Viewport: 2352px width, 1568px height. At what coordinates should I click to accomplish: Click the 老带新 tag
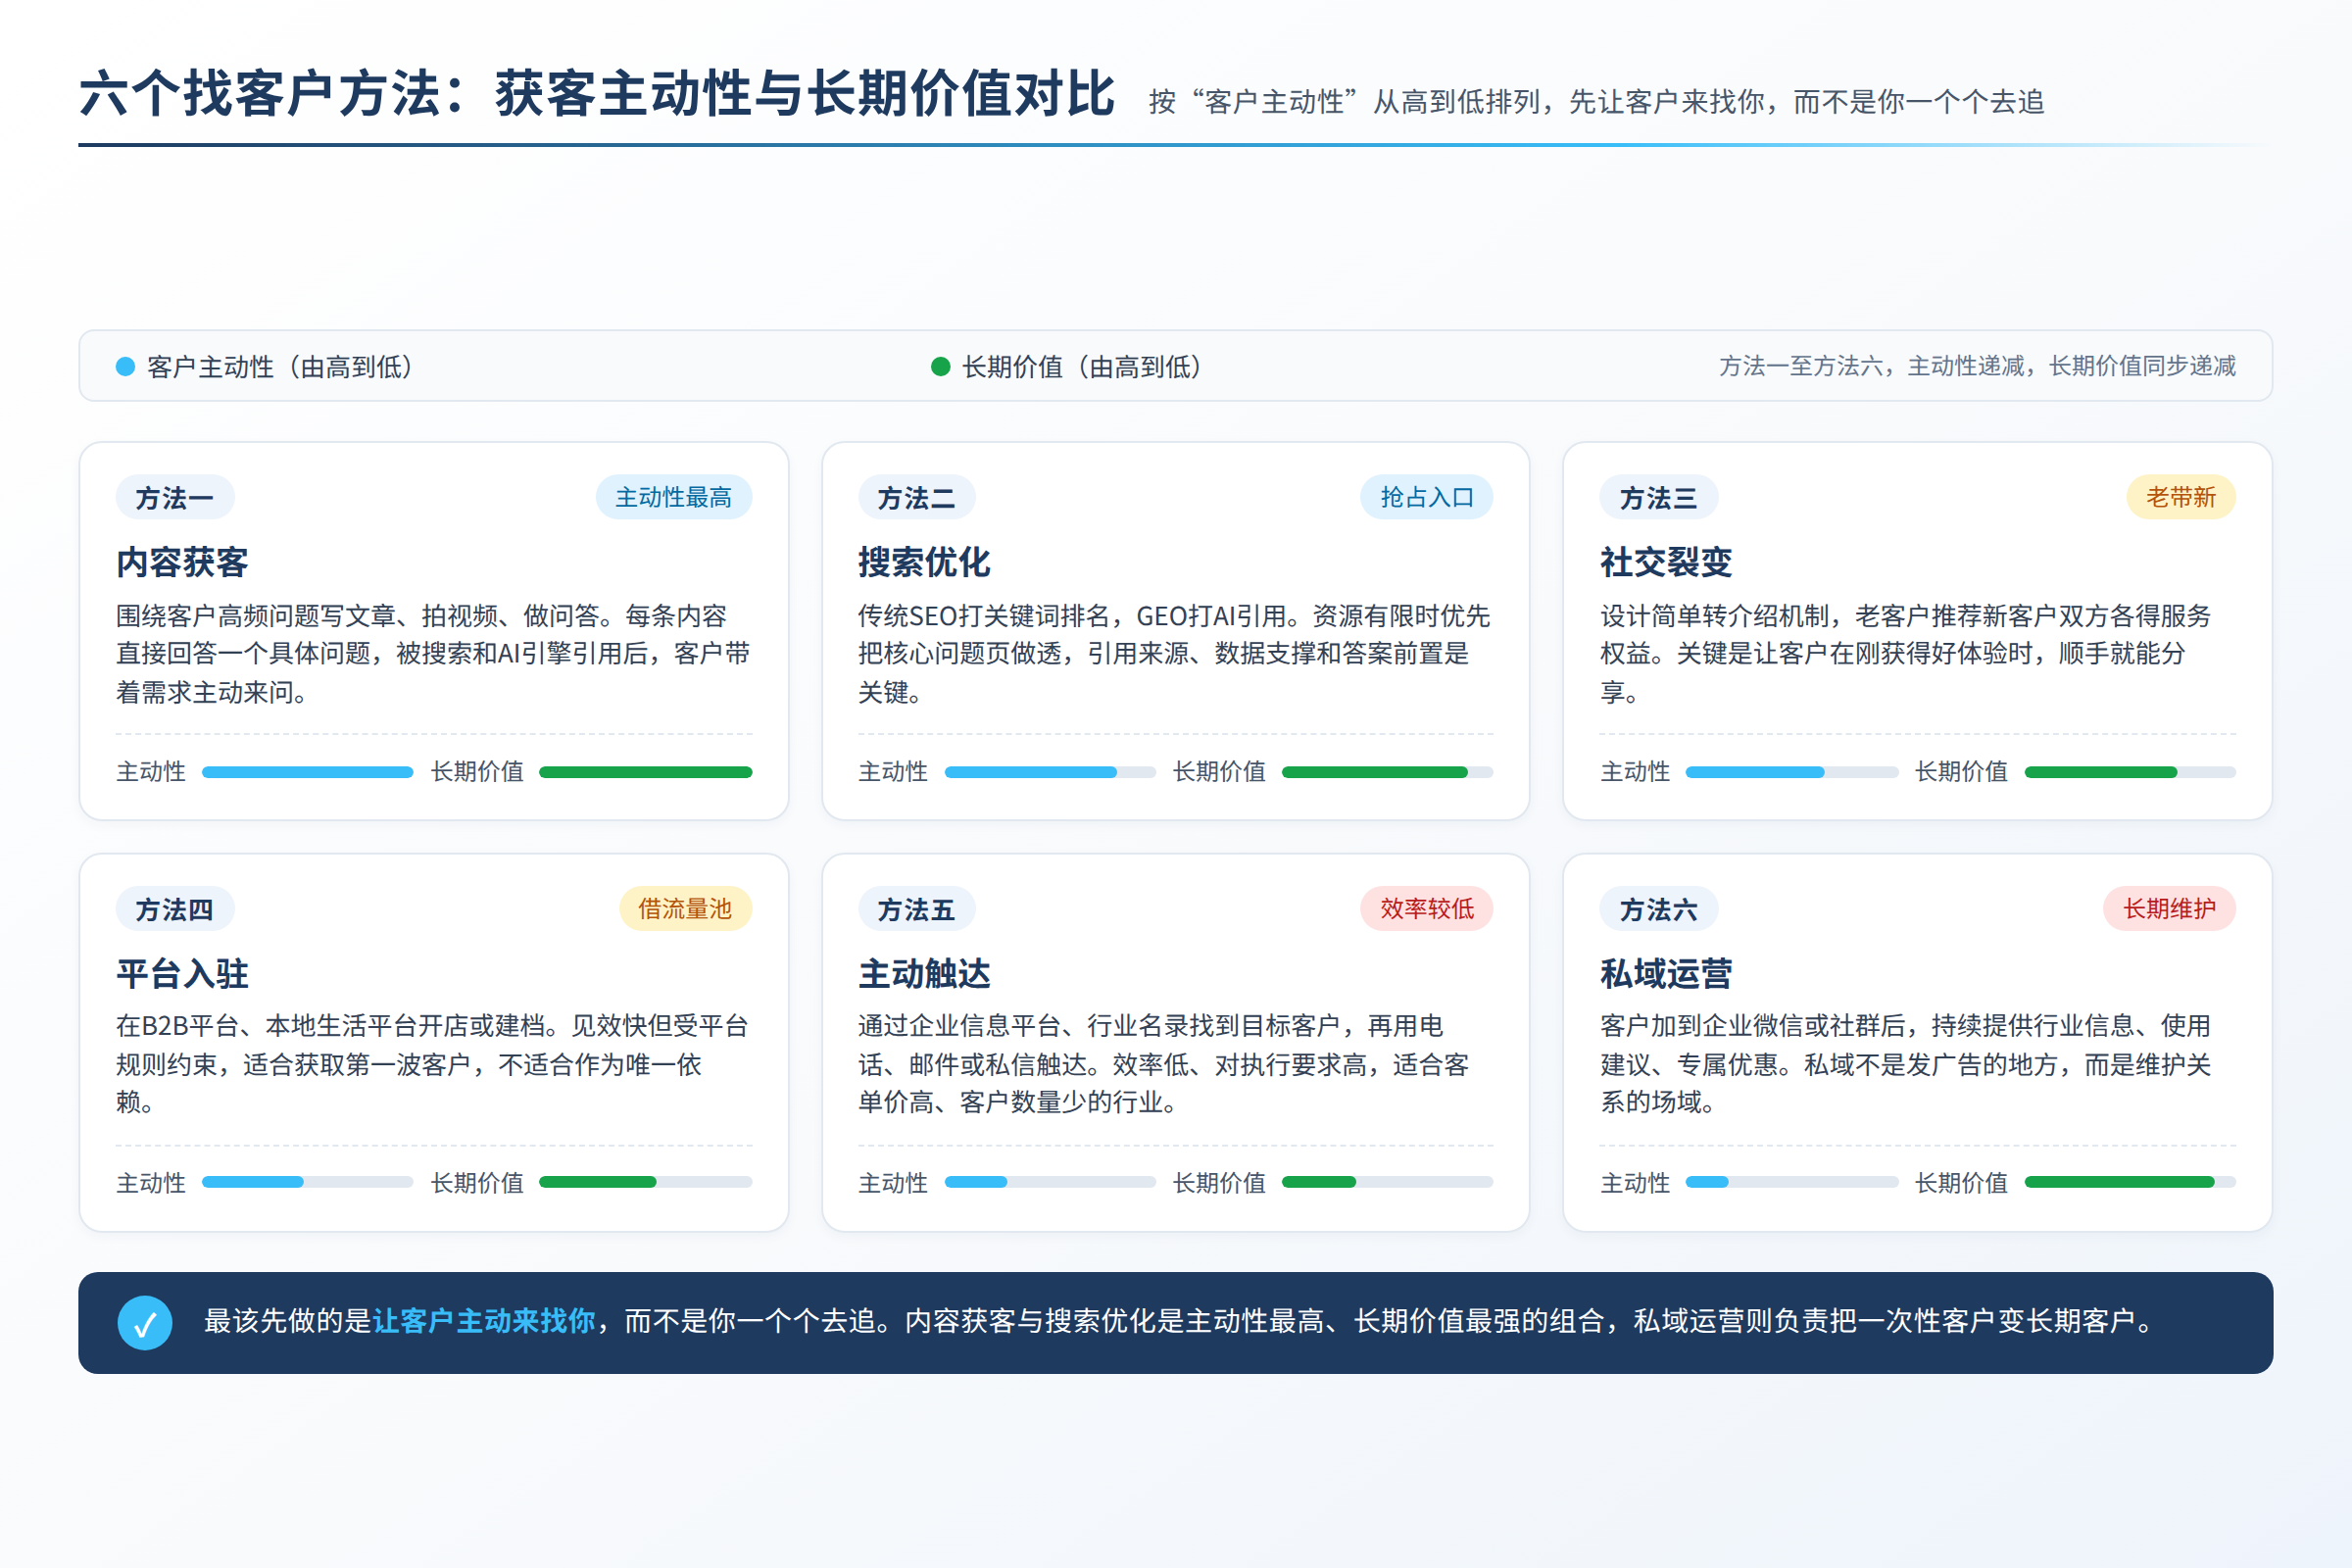[x=2181, y=497]
